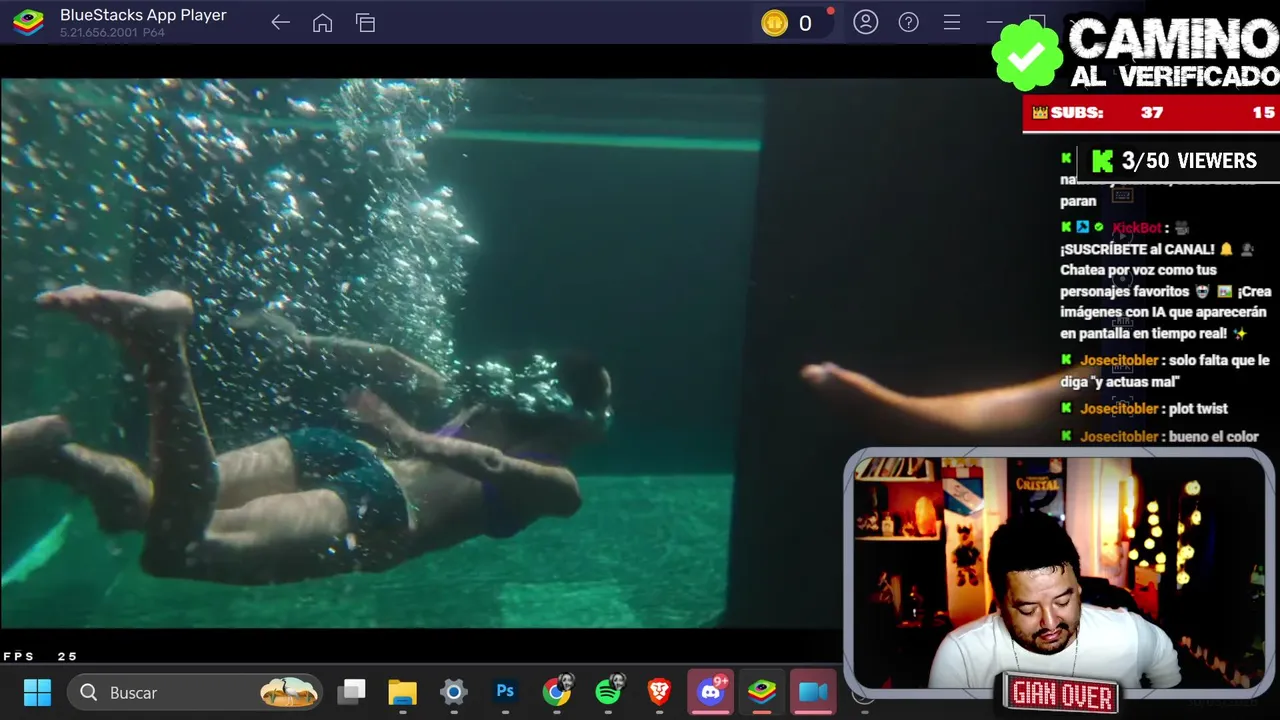Click the underwater video playing in BlueStacks
Image resolution: width=1280 pixels, height=720 pixels.
(x=420, y=353)
